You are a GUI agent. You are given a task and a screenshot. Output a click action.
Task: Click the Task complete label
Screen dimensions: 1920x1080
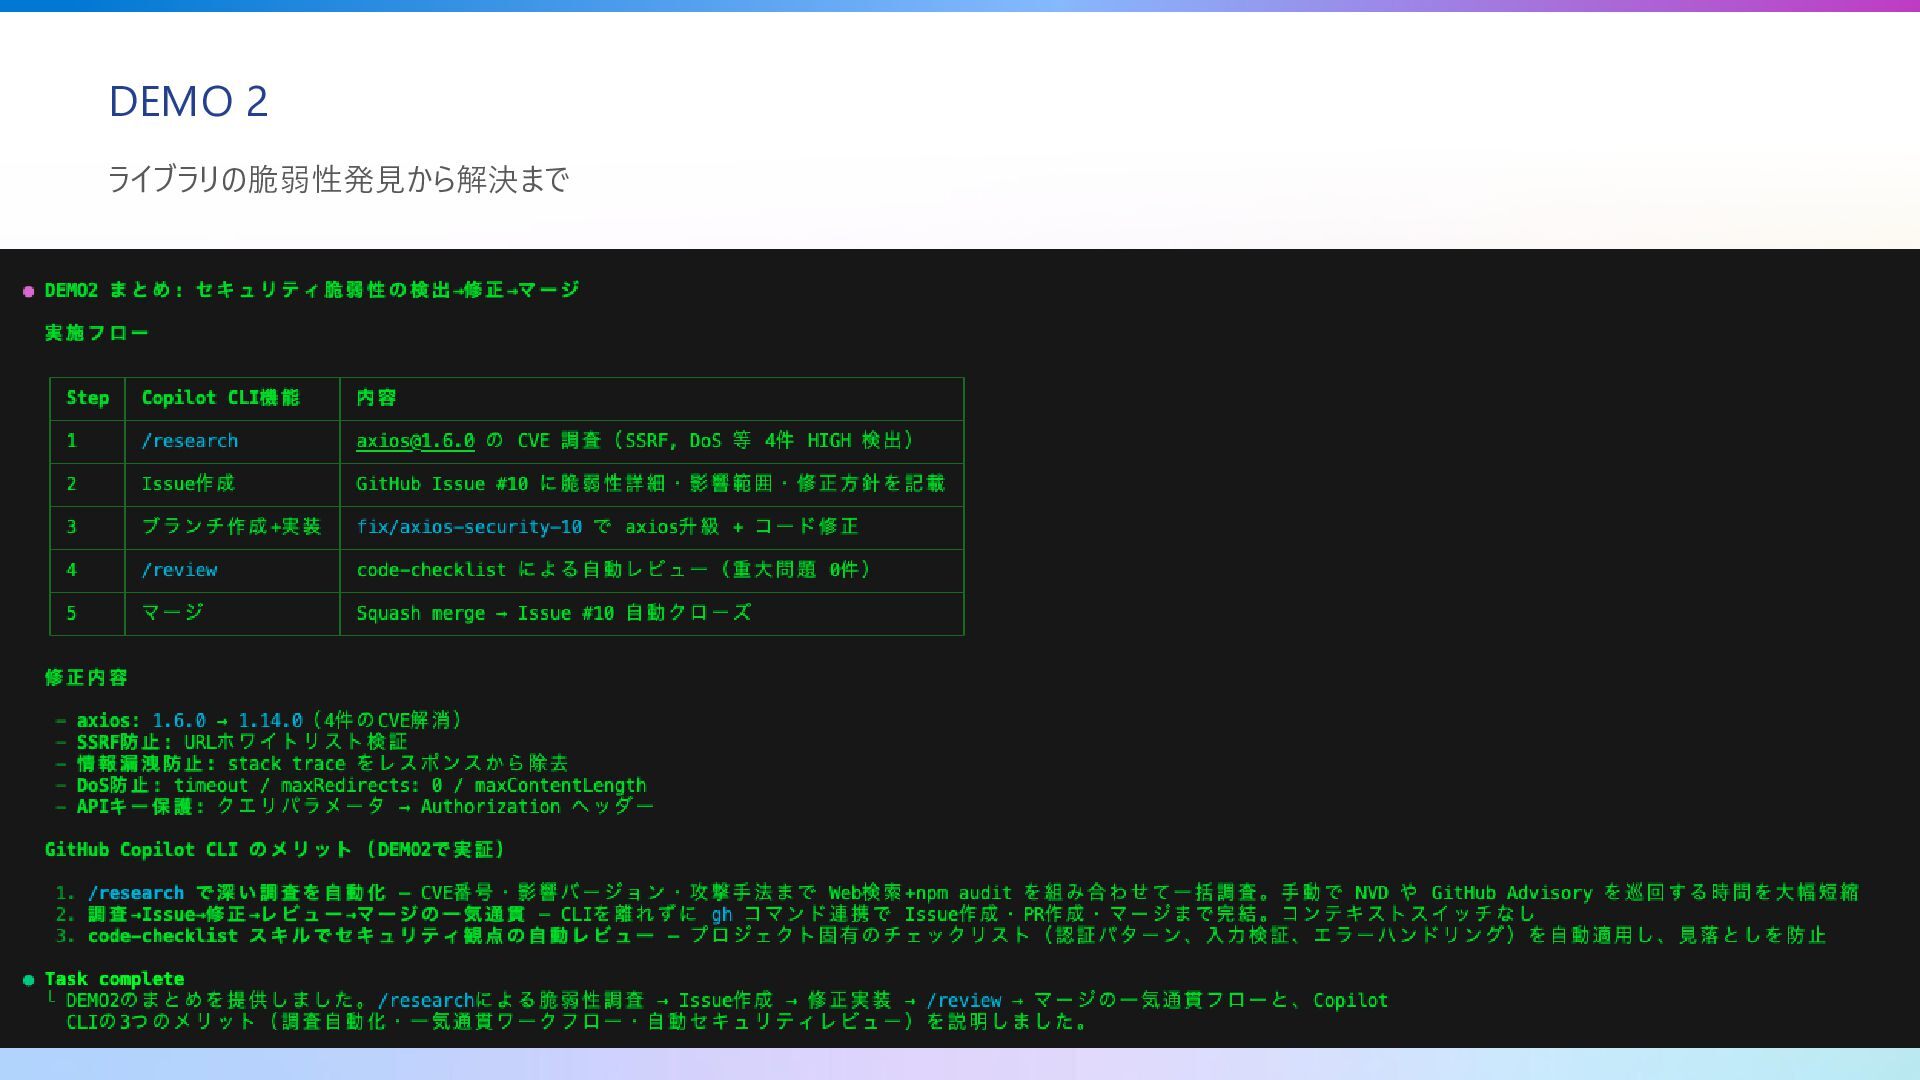coord(114,979)
